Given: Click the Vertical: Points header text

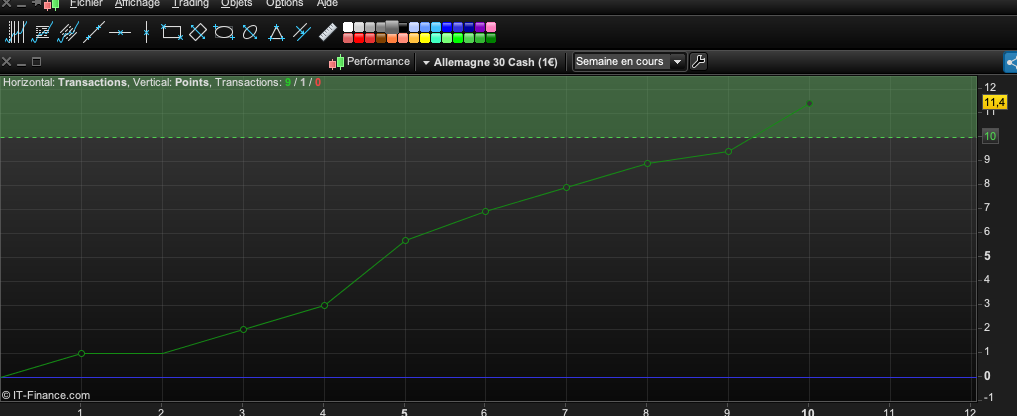Looking at the screenshot, I should (x=171, y=82).
